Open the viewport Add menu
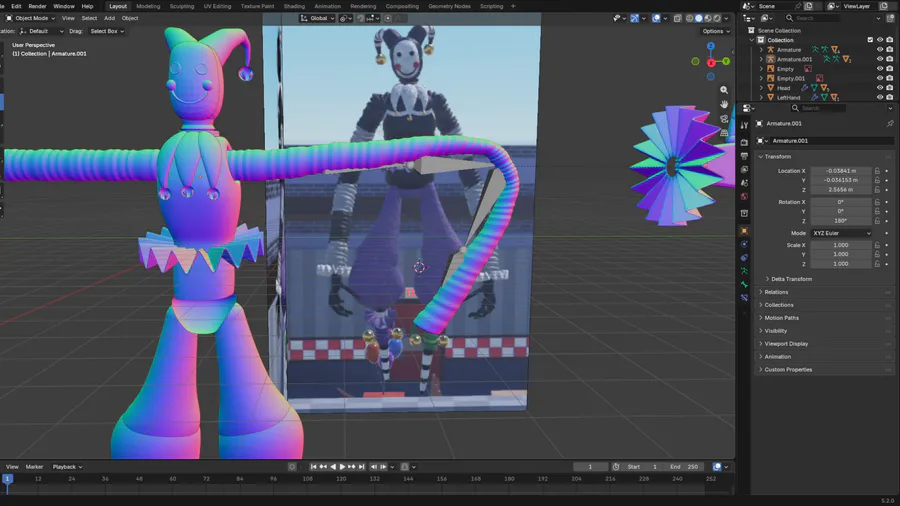The height and width of the screenshot is (506, 900). click(109, 18)
